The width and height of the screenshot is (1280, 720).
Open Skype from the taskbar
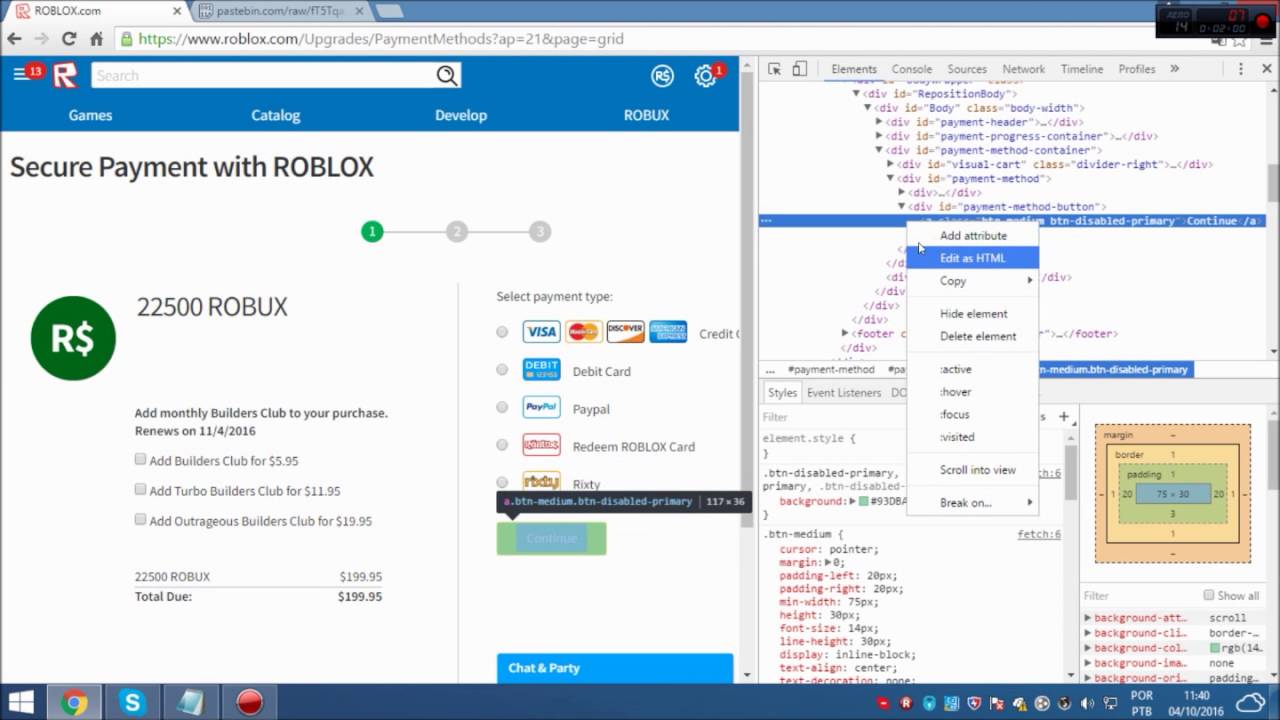coord(132,702)
